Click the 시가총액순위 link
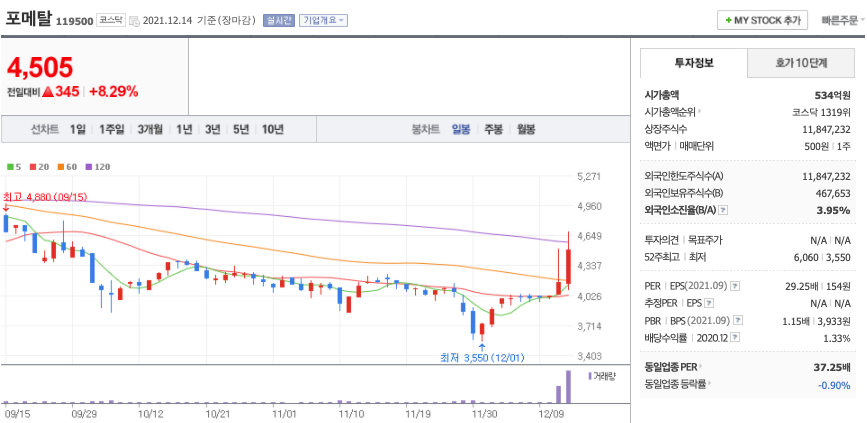This screenshot has height=423, width=867. tap(670, 112)
